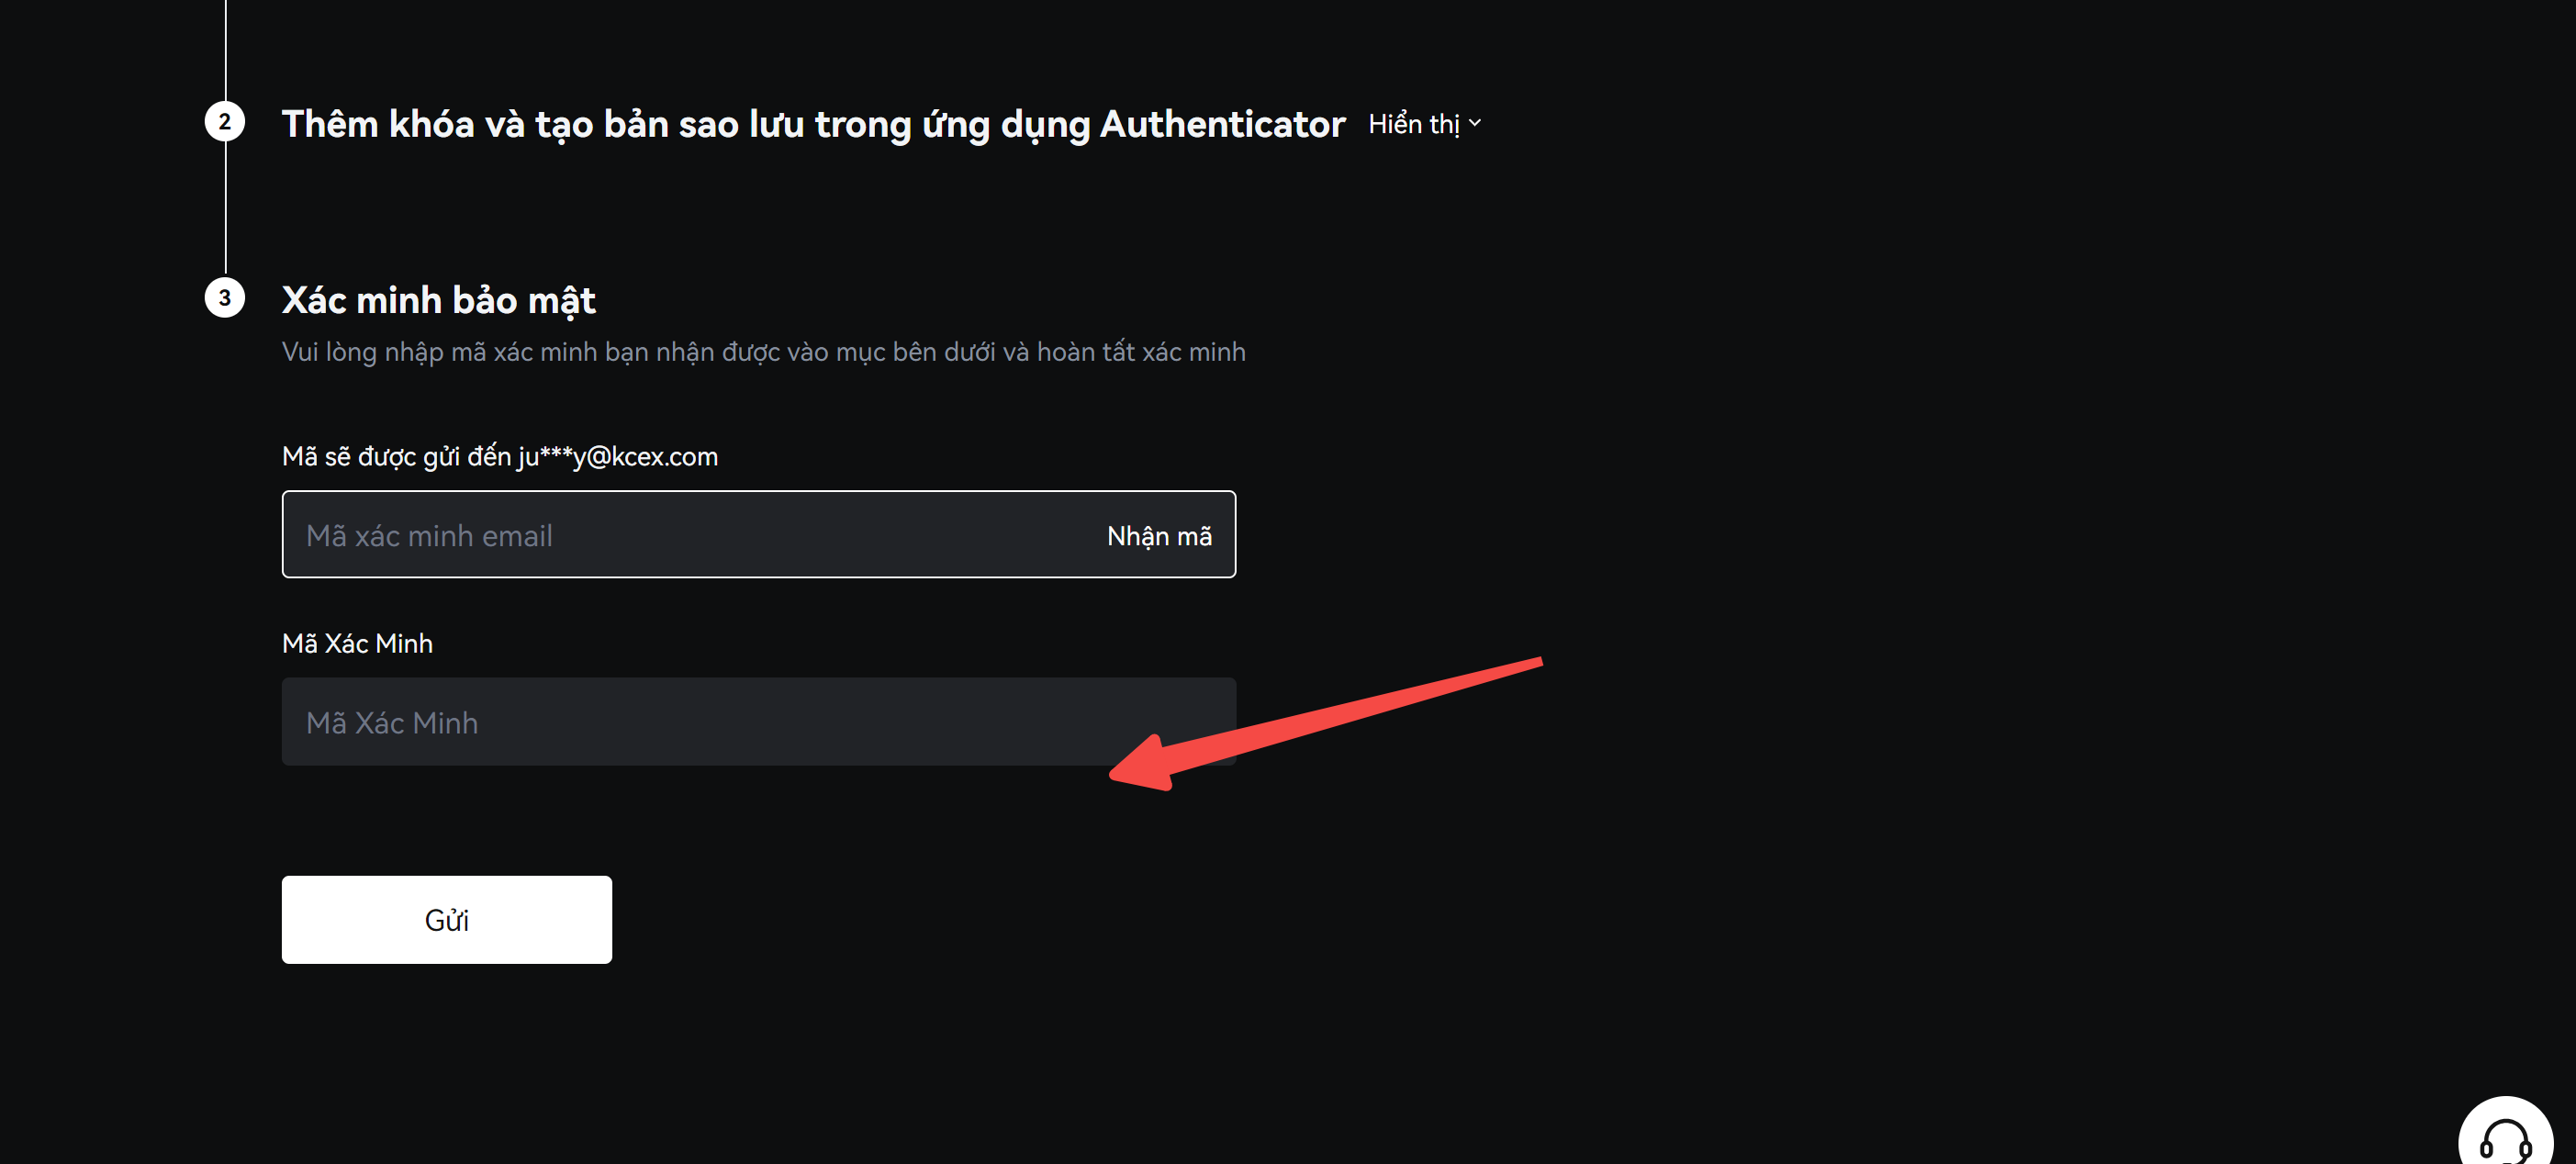Click the vertical line above step 2
2576x1164 pixels.
tap(226, 50)
